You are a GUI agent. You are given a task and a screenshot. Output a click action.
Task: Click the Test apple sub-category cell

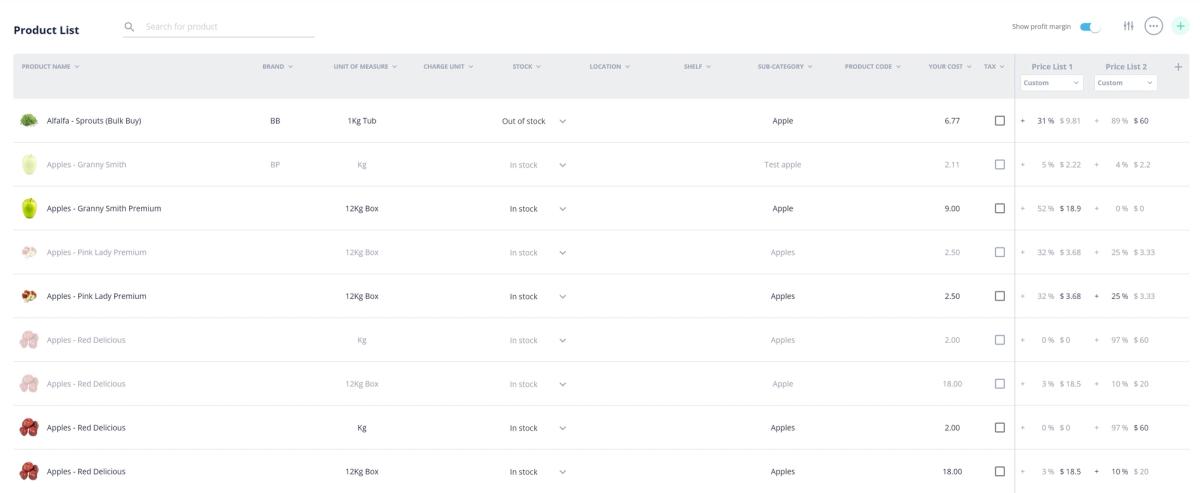coord(783,165)
